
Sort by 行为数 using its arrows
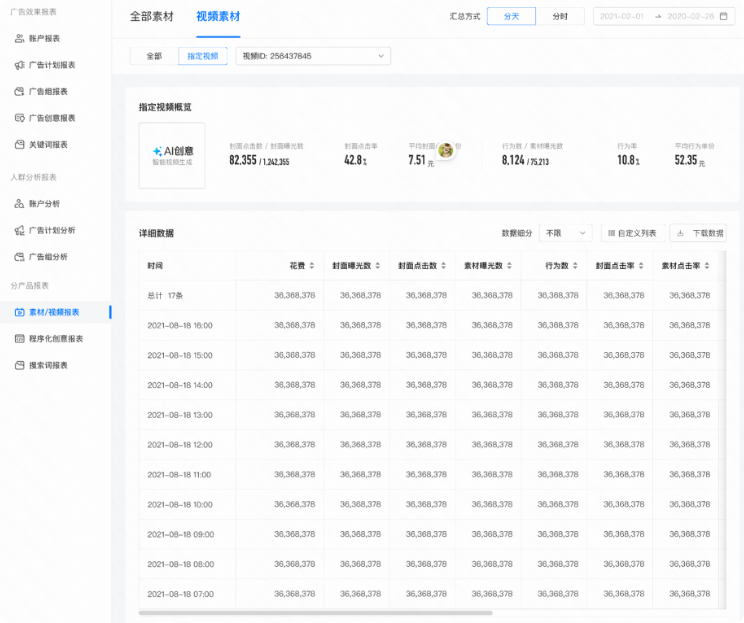[575, 266]
